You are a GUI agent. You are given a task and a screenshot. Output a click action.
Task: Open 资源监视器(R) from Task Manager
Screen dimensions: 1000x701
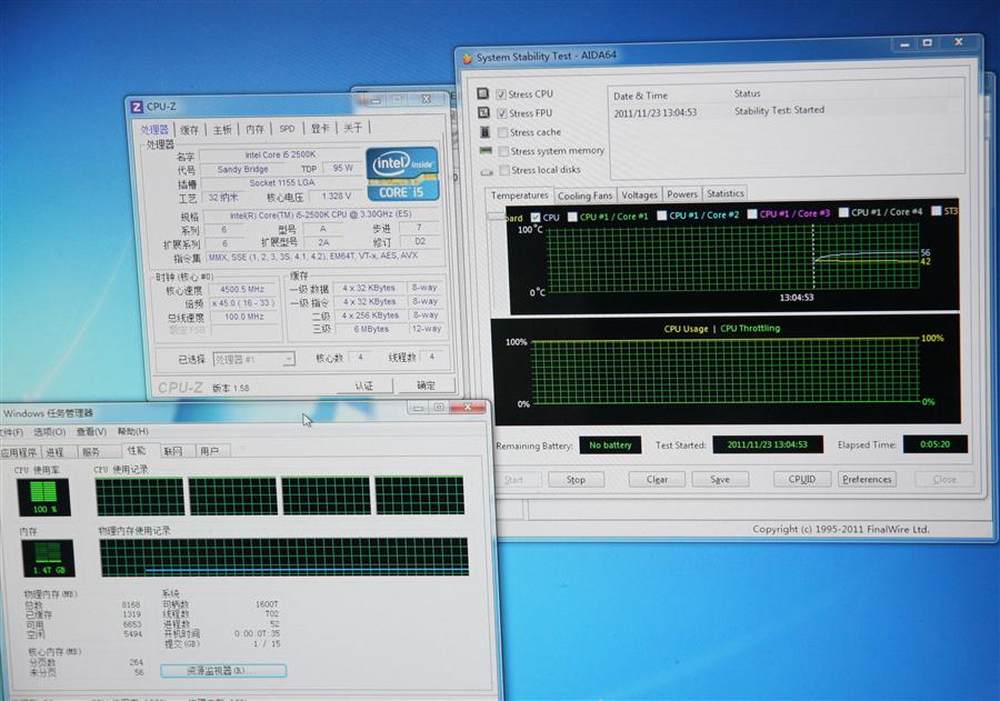(x=223, y=670)
